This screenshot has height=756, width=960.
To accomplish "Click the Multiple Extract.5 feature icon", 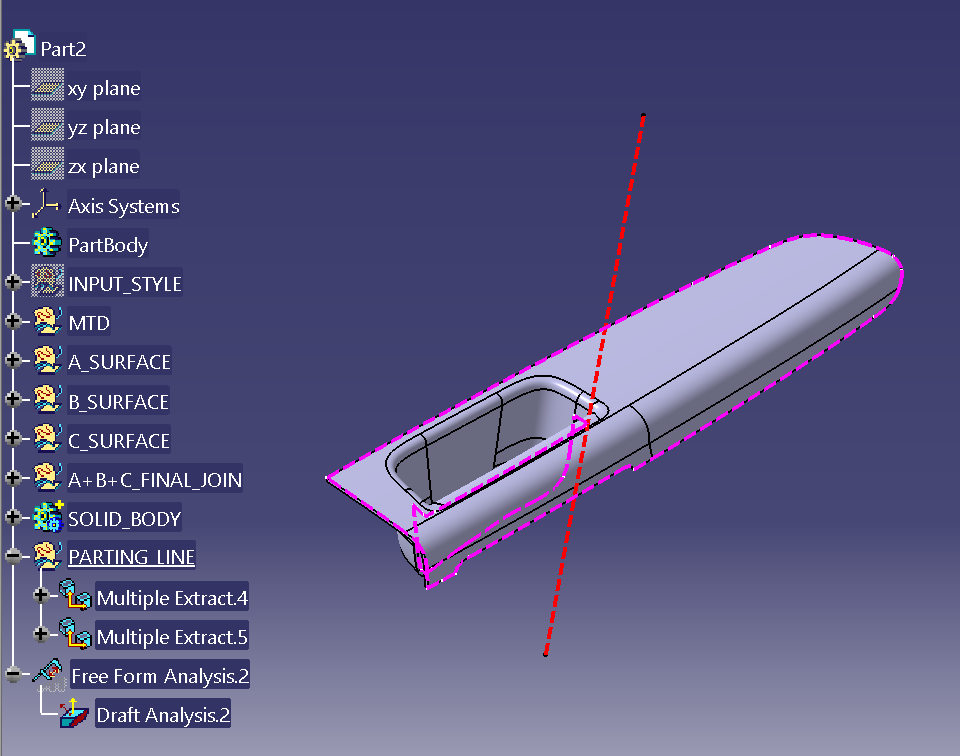I will click(x=75, y=634).
